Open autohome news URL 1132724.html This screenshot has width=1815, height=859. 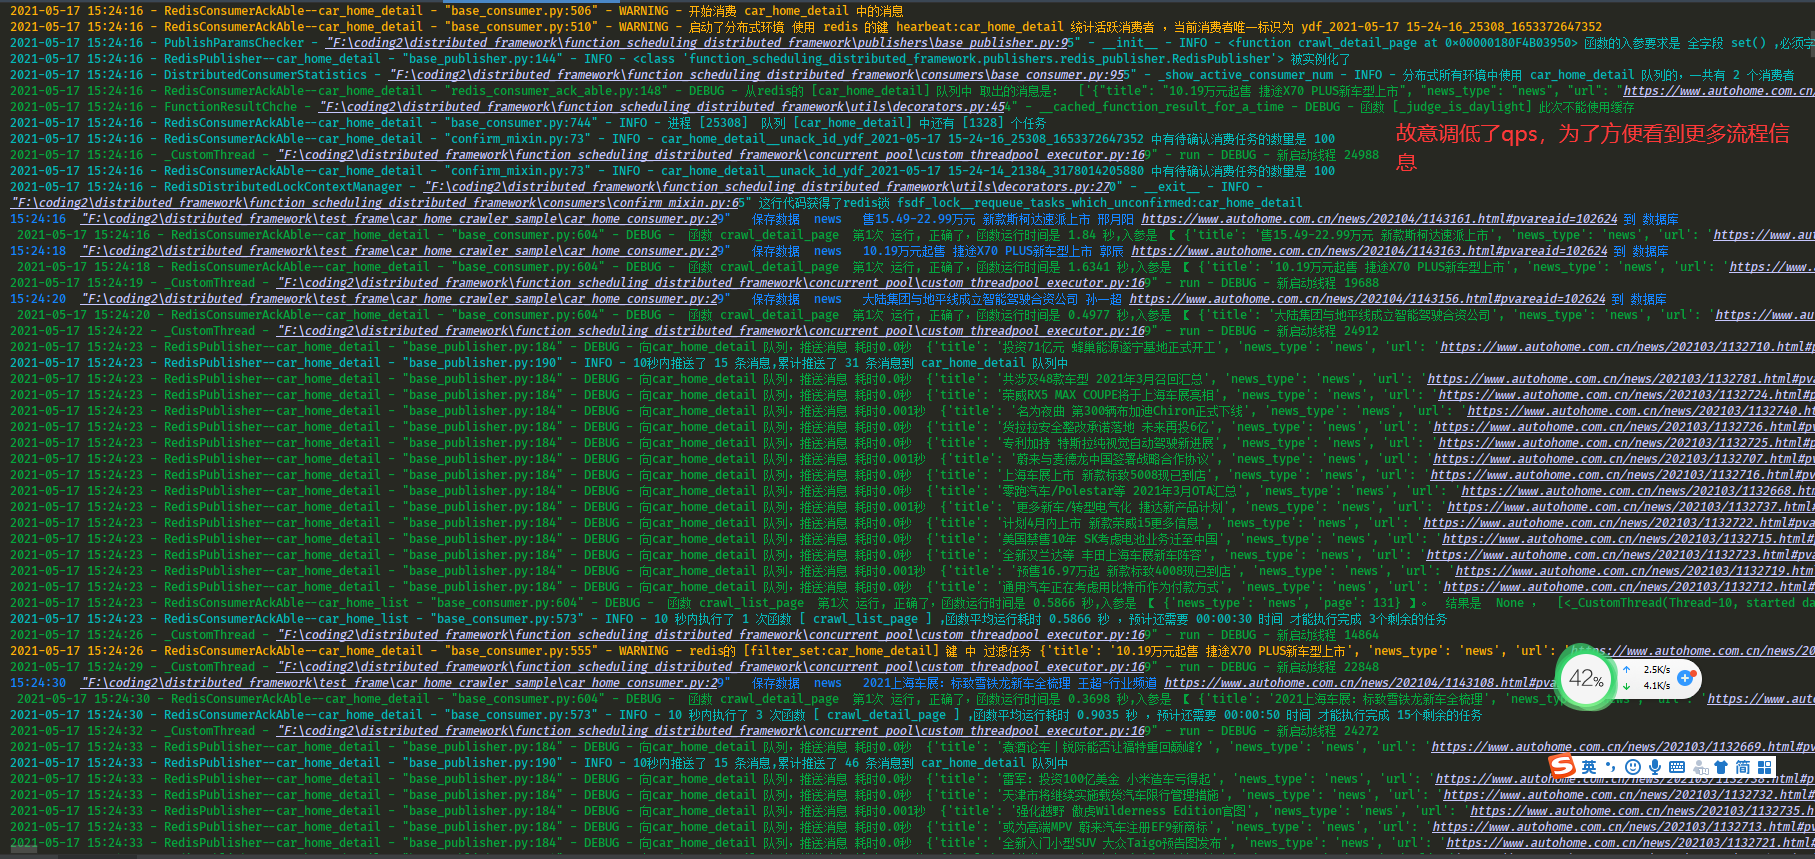1626,395
